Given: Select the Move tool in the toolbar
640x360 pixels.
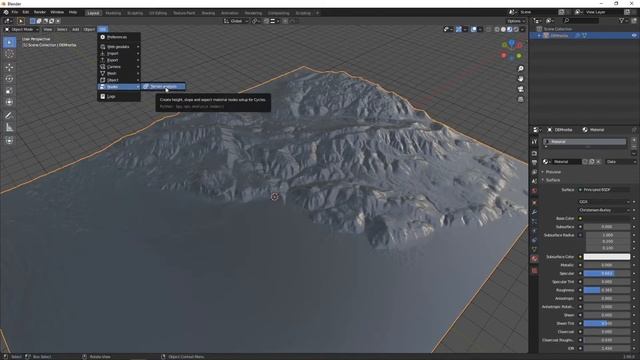Looking at the screenshot, I should point(9,67).
